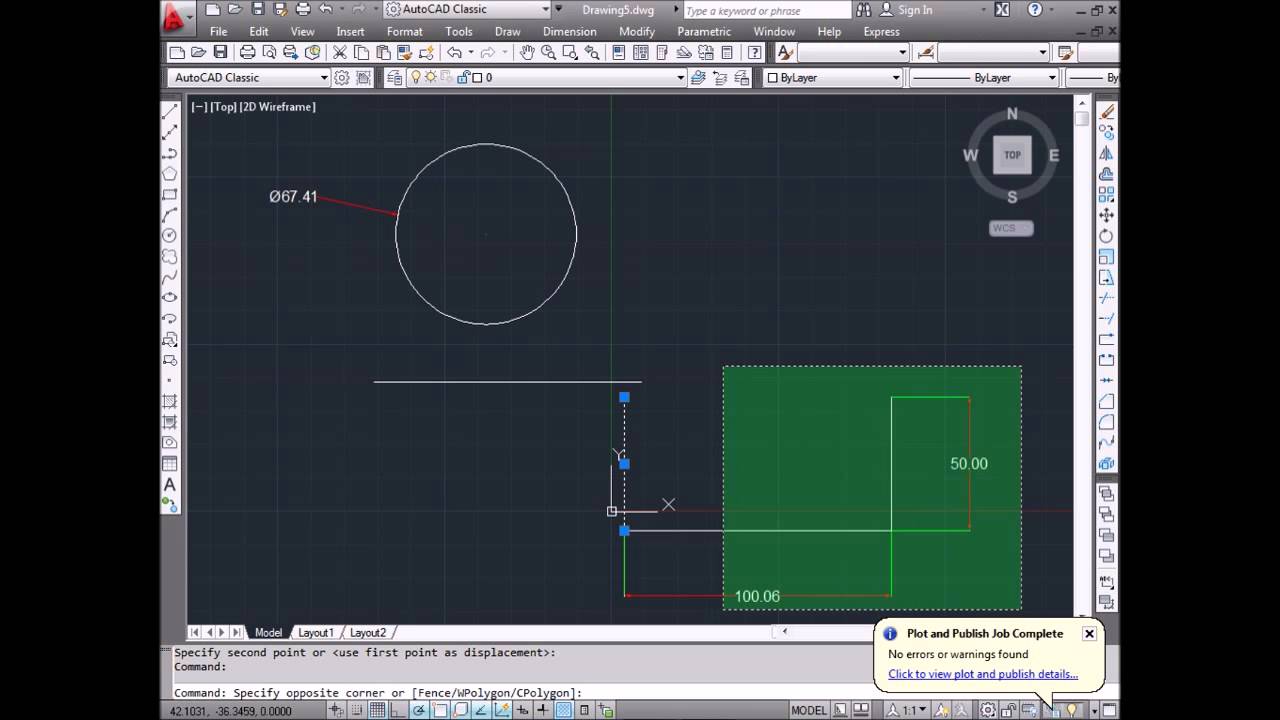
Task: Select the Line draw tool
Action: [171, 112]
